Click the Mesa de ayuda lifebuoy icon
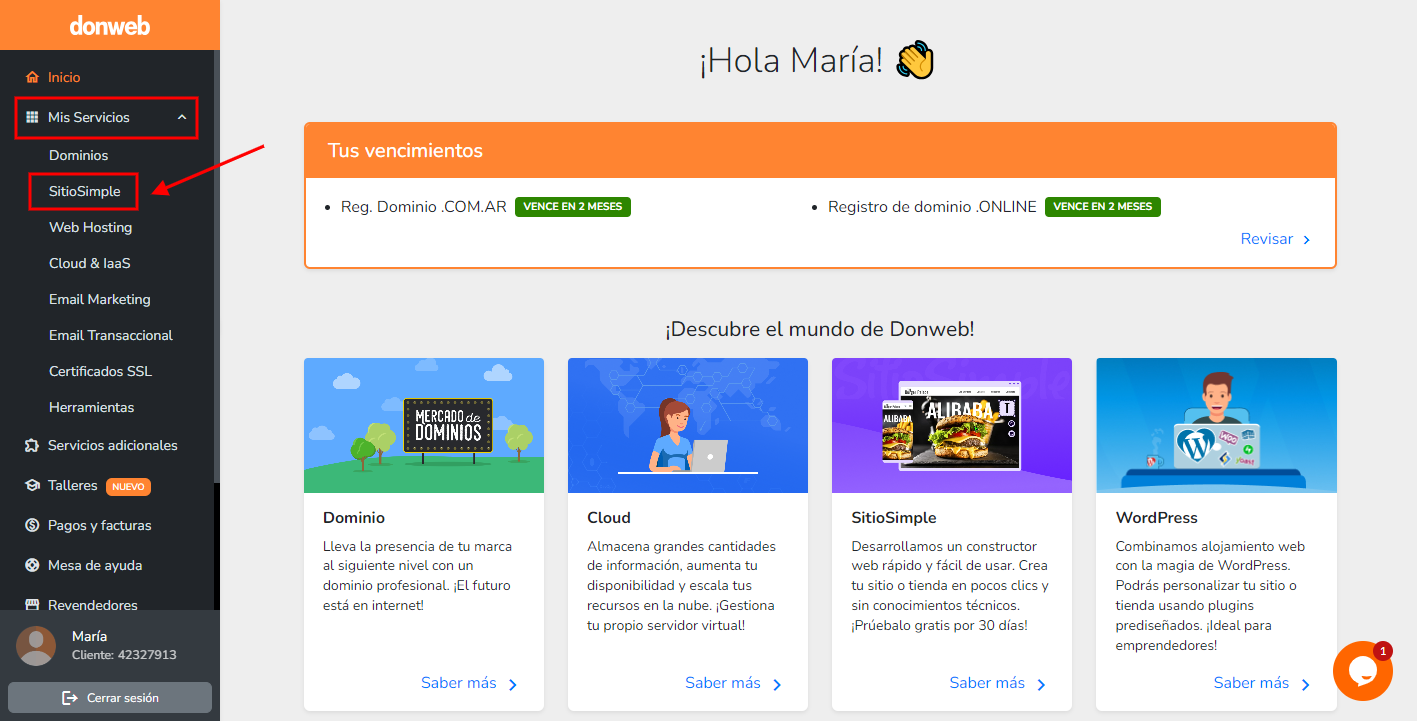Image resolution: width=1417 pixels, height=721 pixels. (x=32, y=565)
